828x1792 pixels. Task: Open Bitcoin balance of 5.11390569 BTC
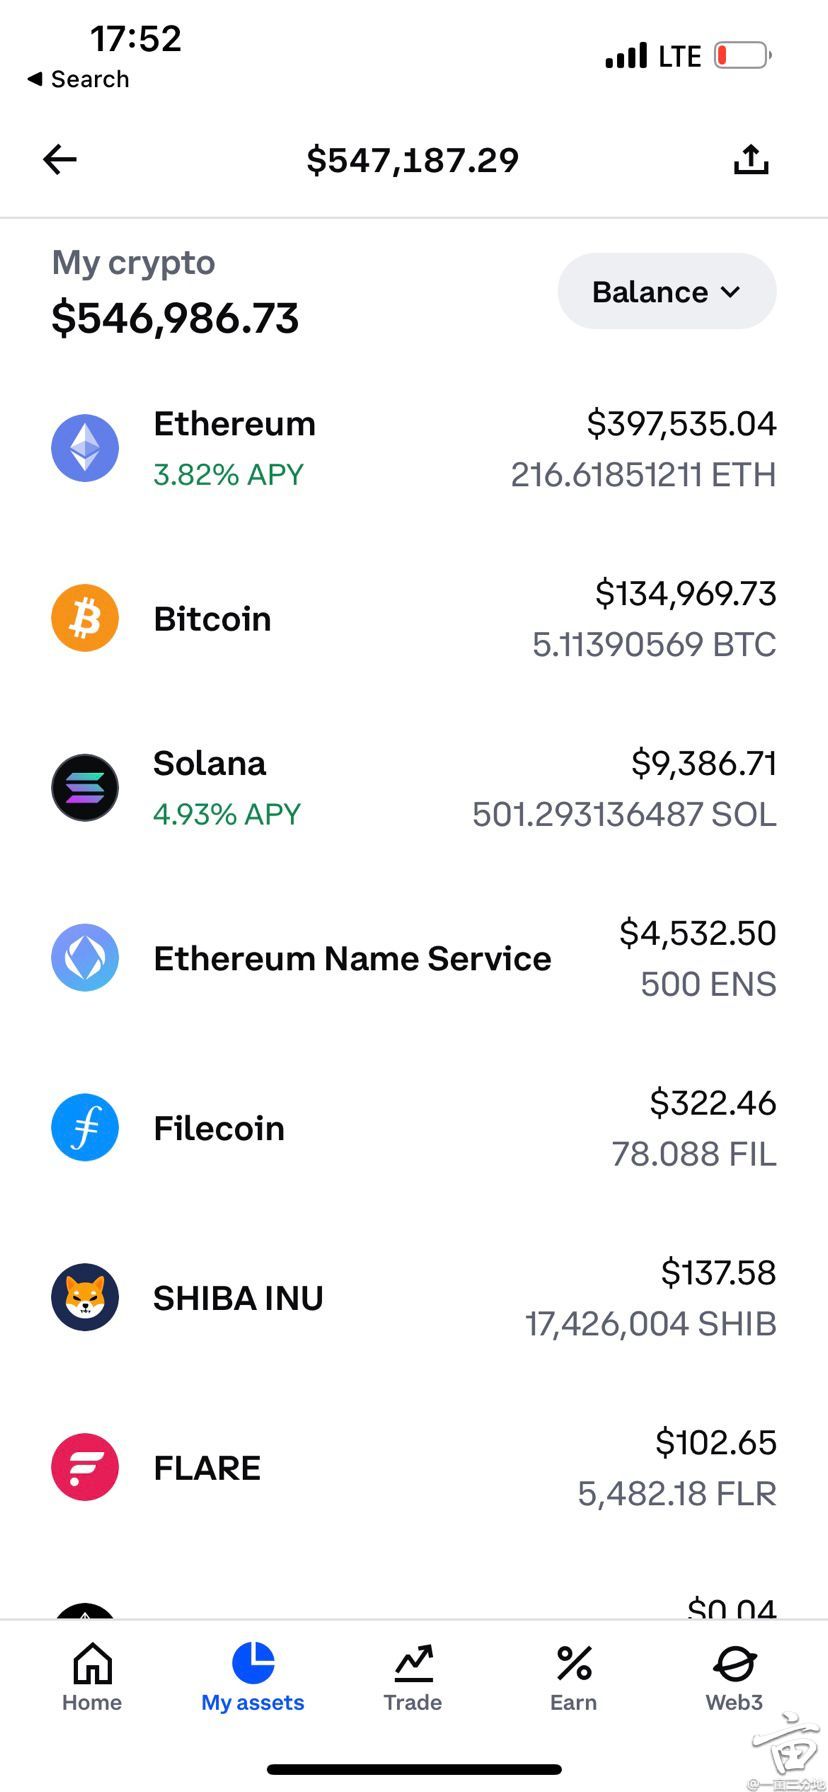[x=654, y=645]
